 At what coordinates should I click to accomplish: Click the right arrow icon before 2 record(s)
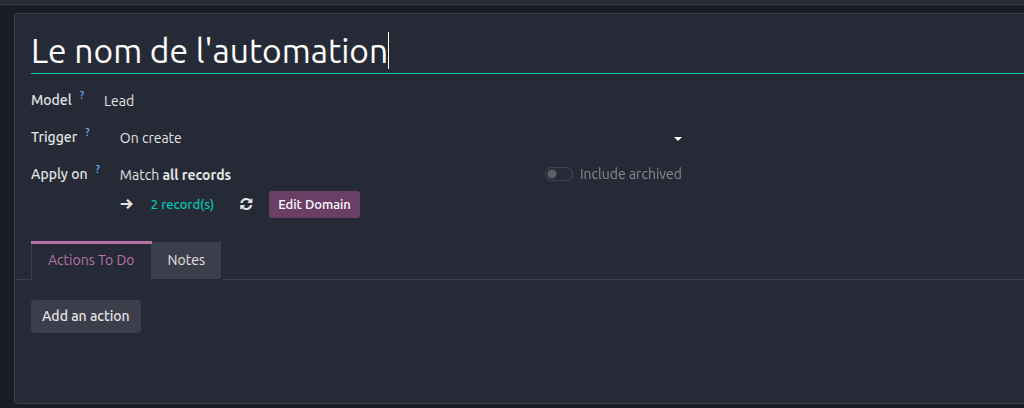click(x=127, y=204)
